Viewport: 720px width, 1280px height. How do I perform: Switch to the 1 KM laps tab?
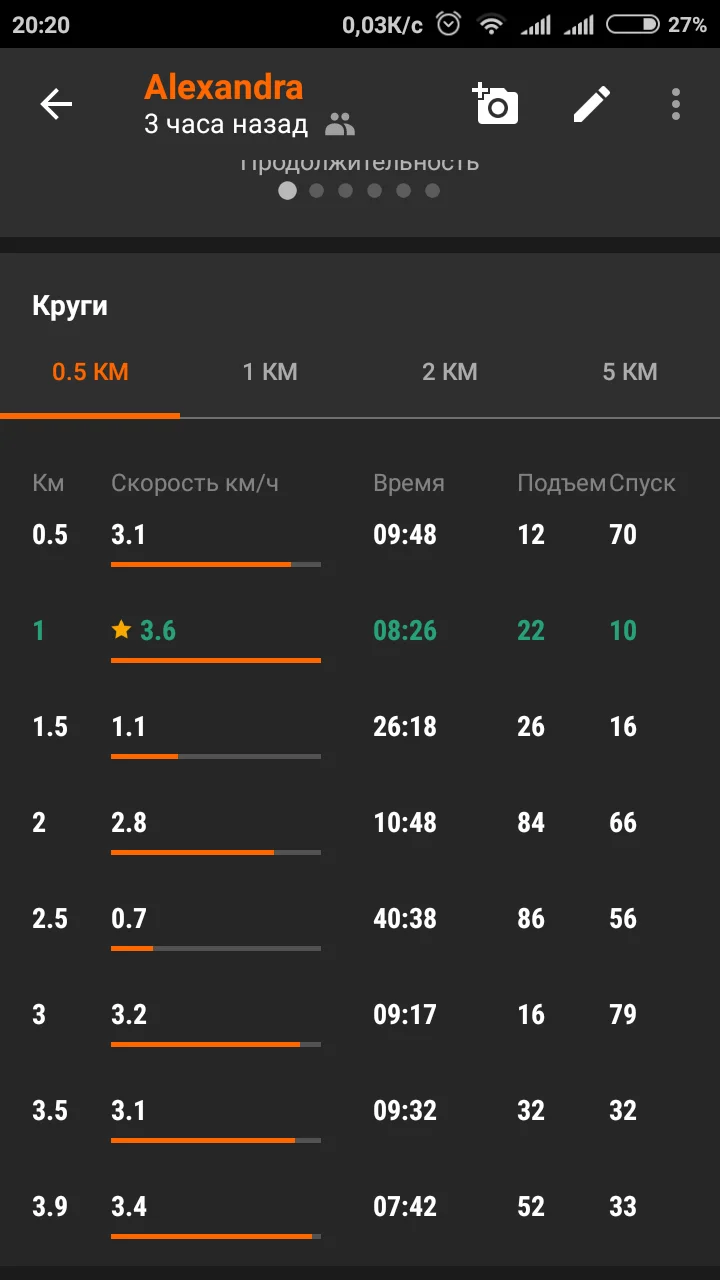coord(270,372)
